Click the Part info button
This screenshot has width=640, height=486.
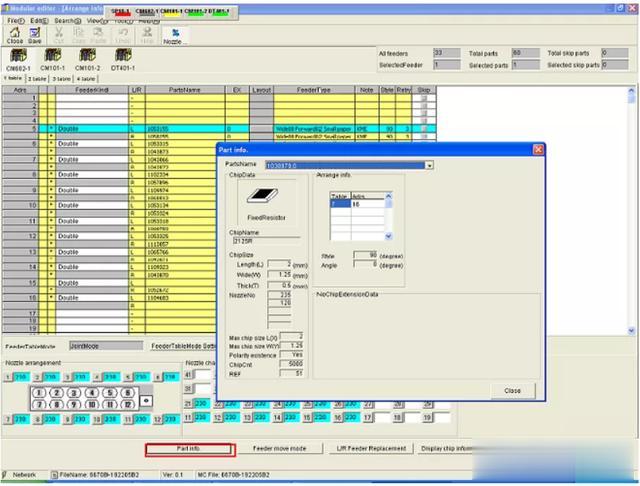tap(189, 448)
